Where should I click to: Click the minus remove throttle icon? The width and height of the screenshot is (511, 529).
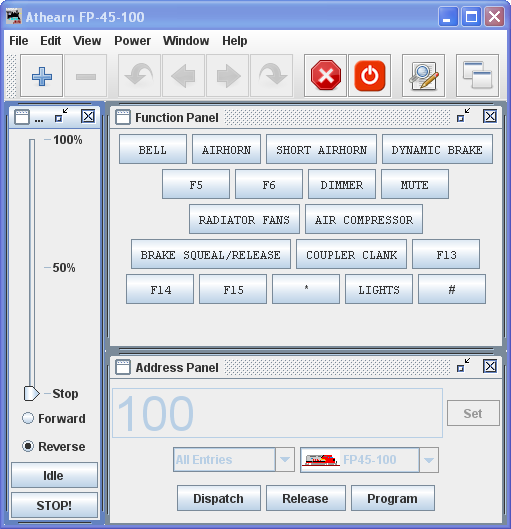tap(86, 76)
